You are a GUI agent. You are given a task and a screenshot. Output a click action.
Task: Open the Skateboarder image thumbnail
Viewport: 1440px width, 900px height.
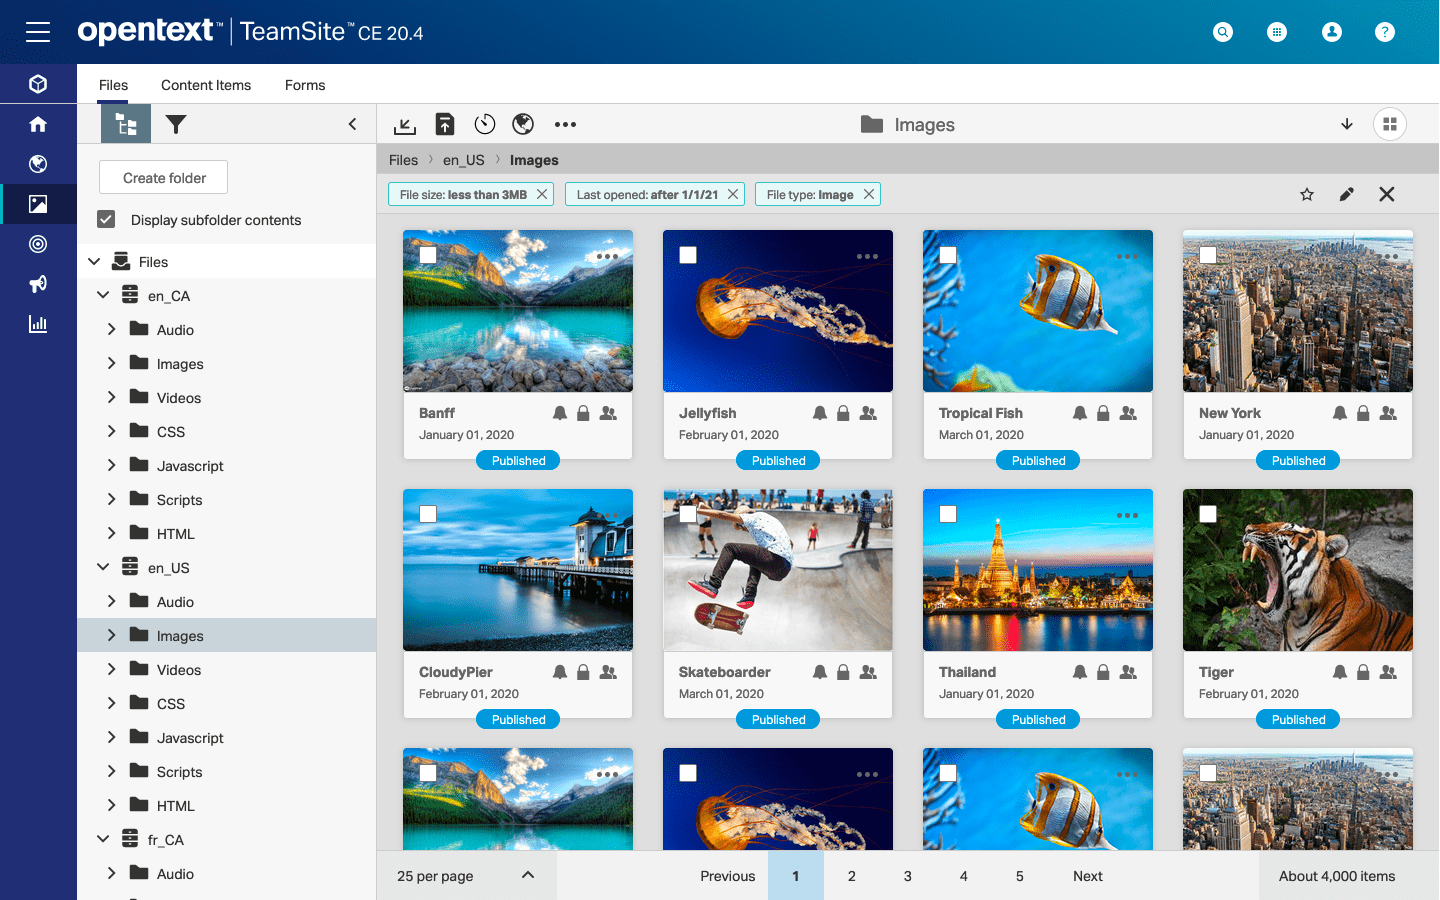tap(778, 570)
